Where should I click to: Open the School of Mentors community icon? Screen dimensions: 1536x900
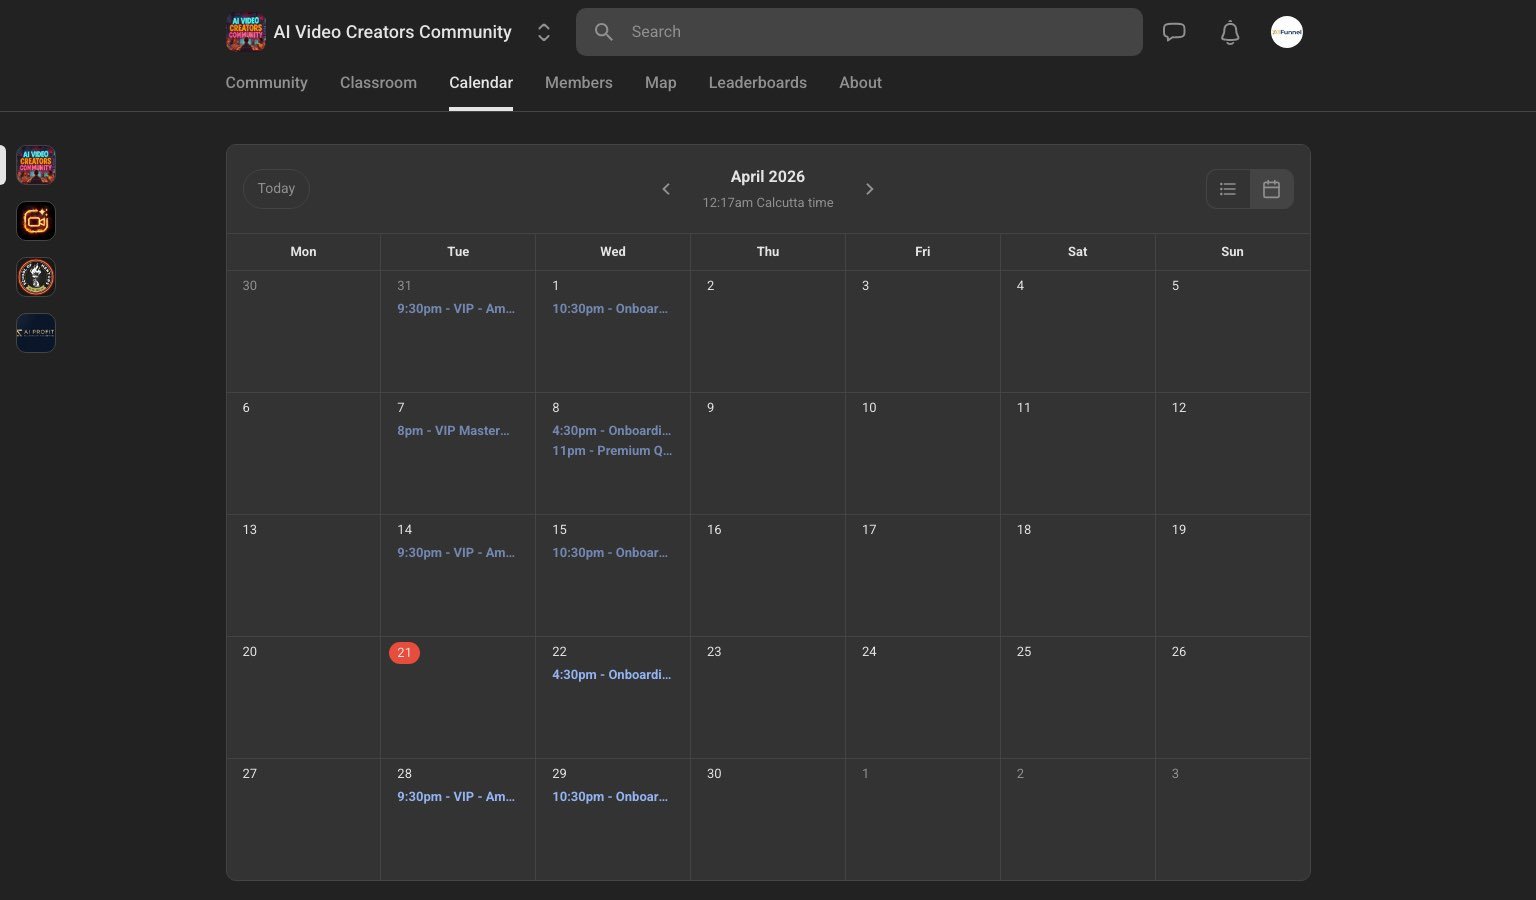(35, 277)
